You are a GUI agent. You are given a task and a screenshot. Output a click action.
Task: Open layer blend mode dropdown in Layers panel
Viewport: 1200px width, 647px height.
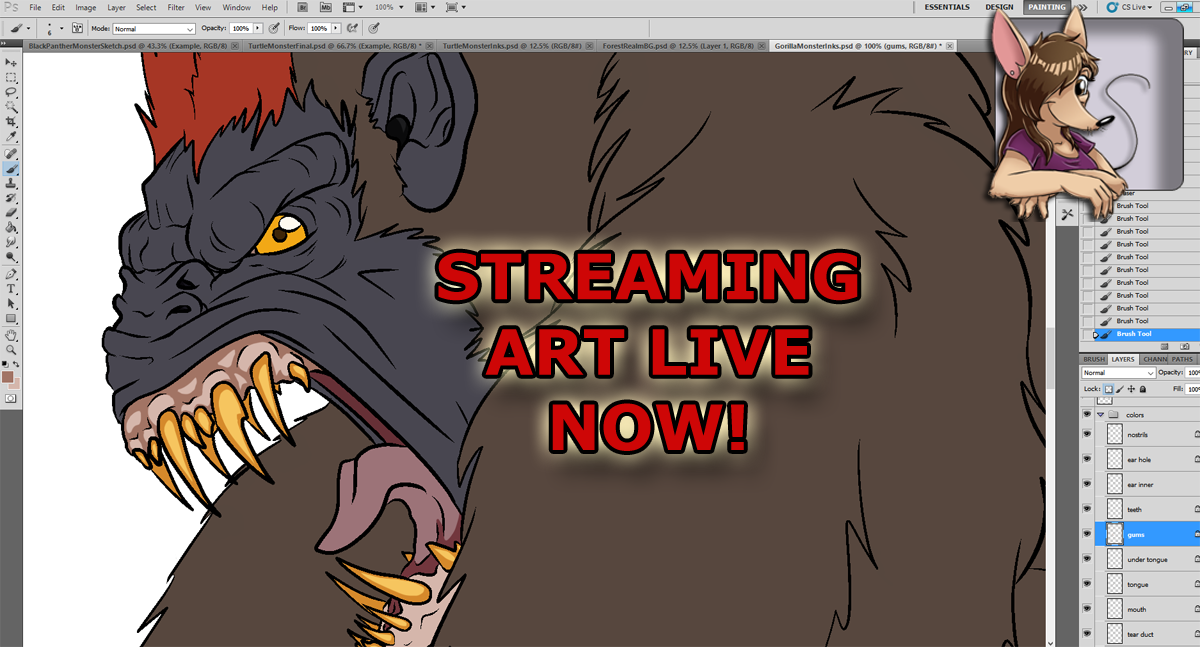pos(1118,373)
